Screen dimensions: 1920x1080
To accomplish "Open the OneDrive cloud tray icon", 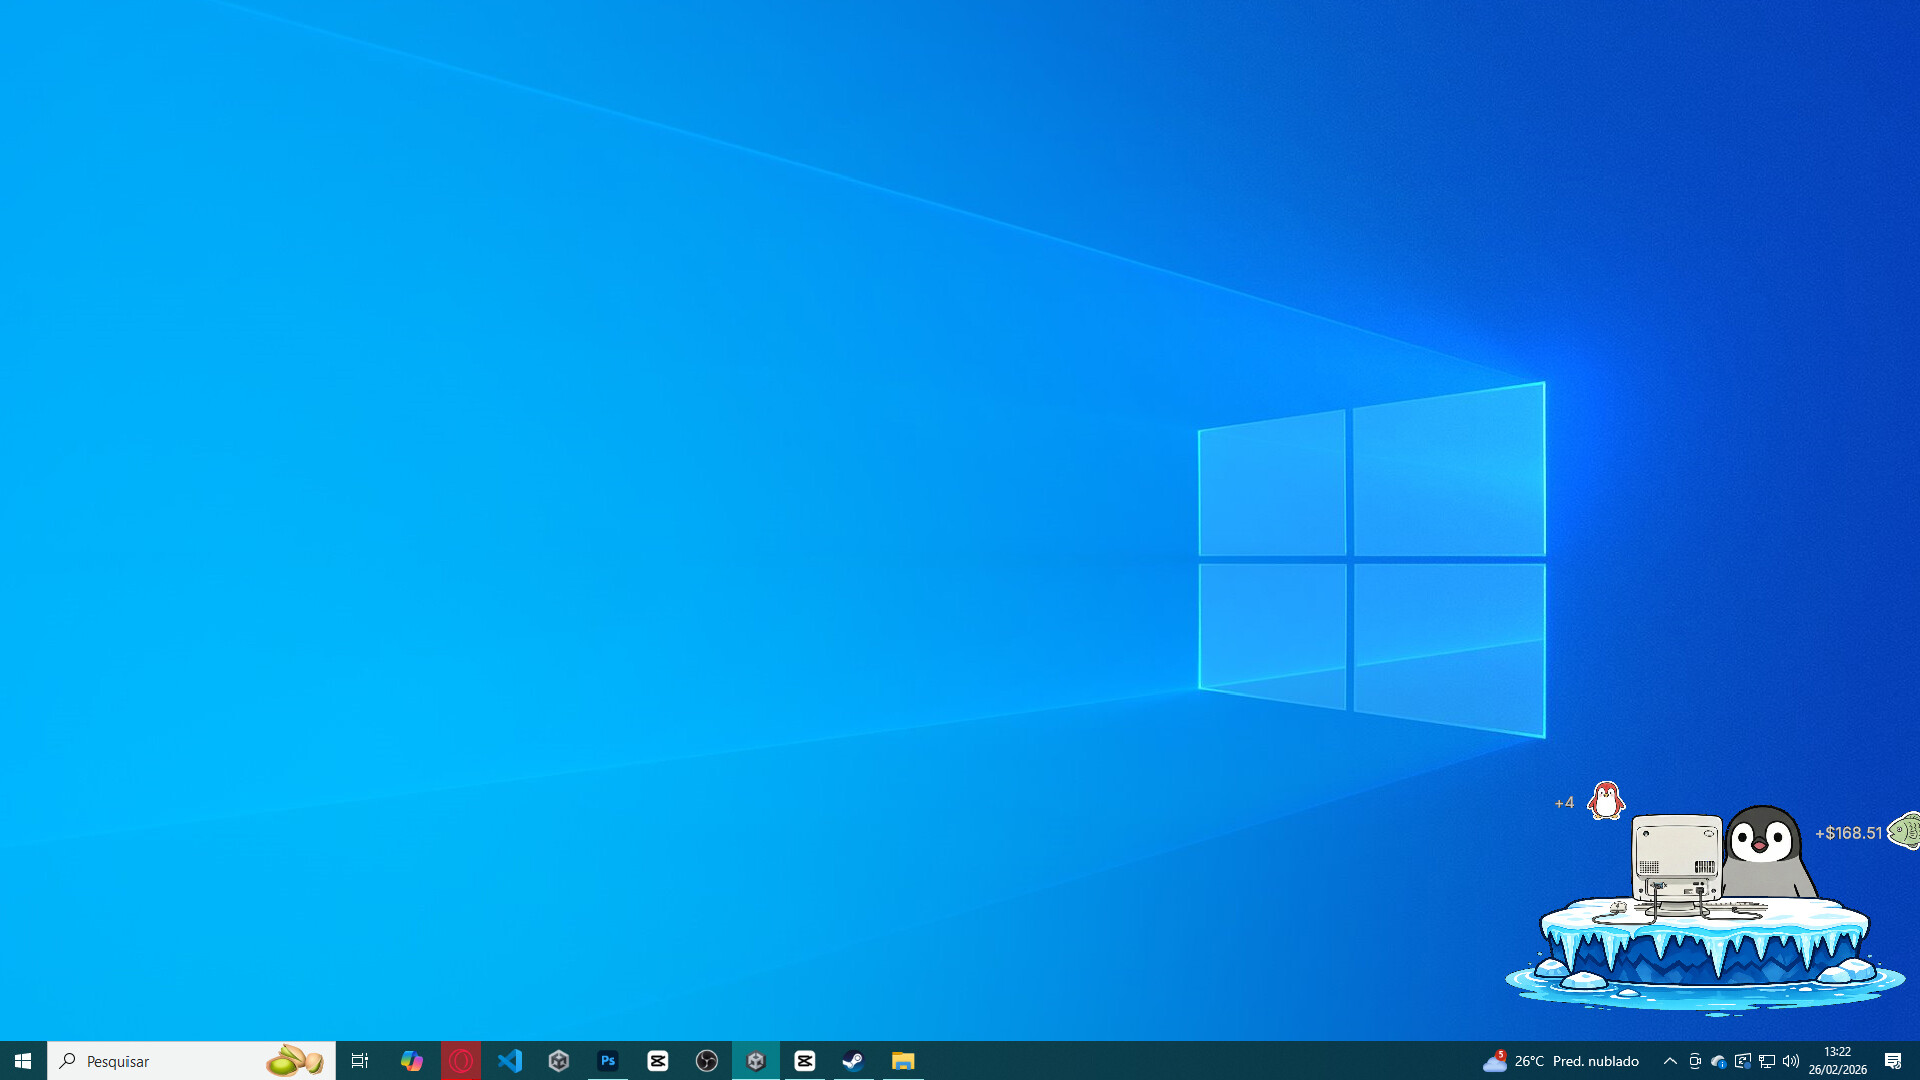I will 1718,1061.
